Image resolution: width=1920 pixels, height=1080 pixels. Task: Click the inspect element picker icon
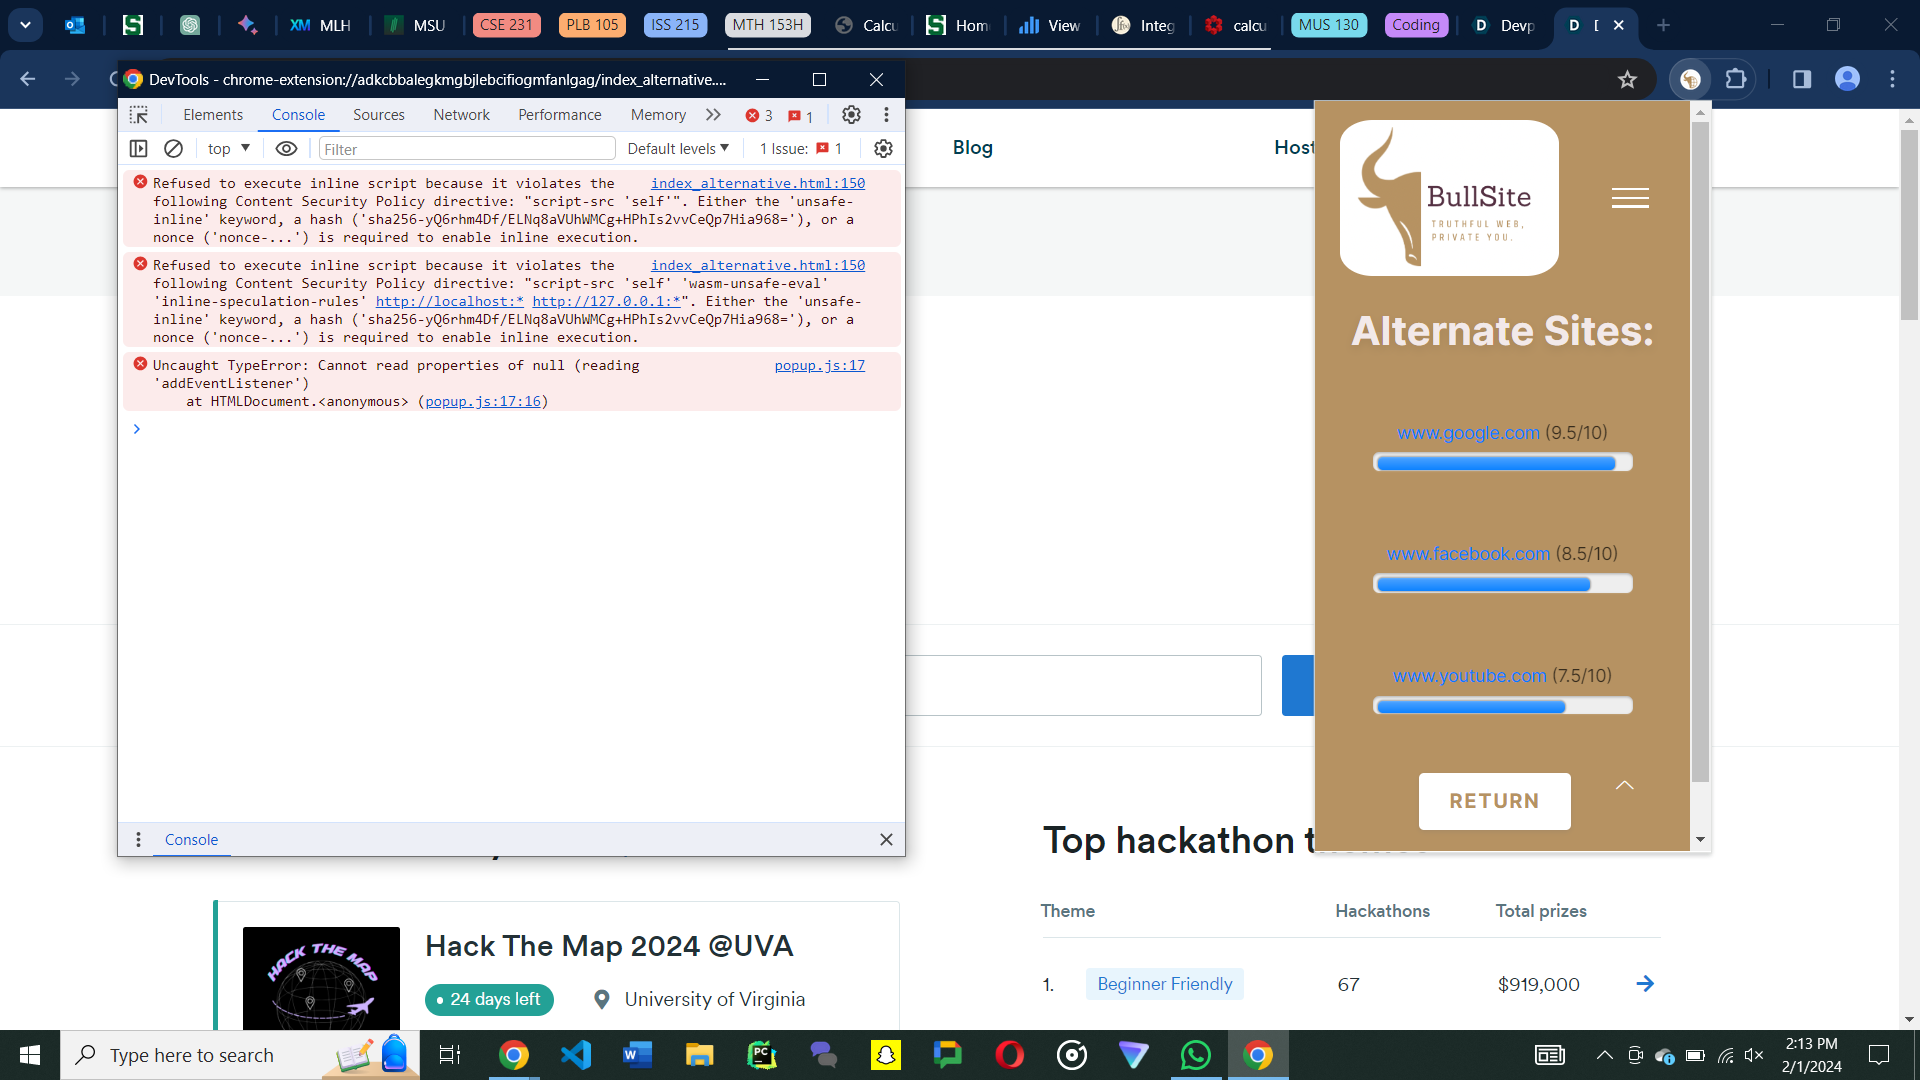pyautogui.click(x=139, y=115)
